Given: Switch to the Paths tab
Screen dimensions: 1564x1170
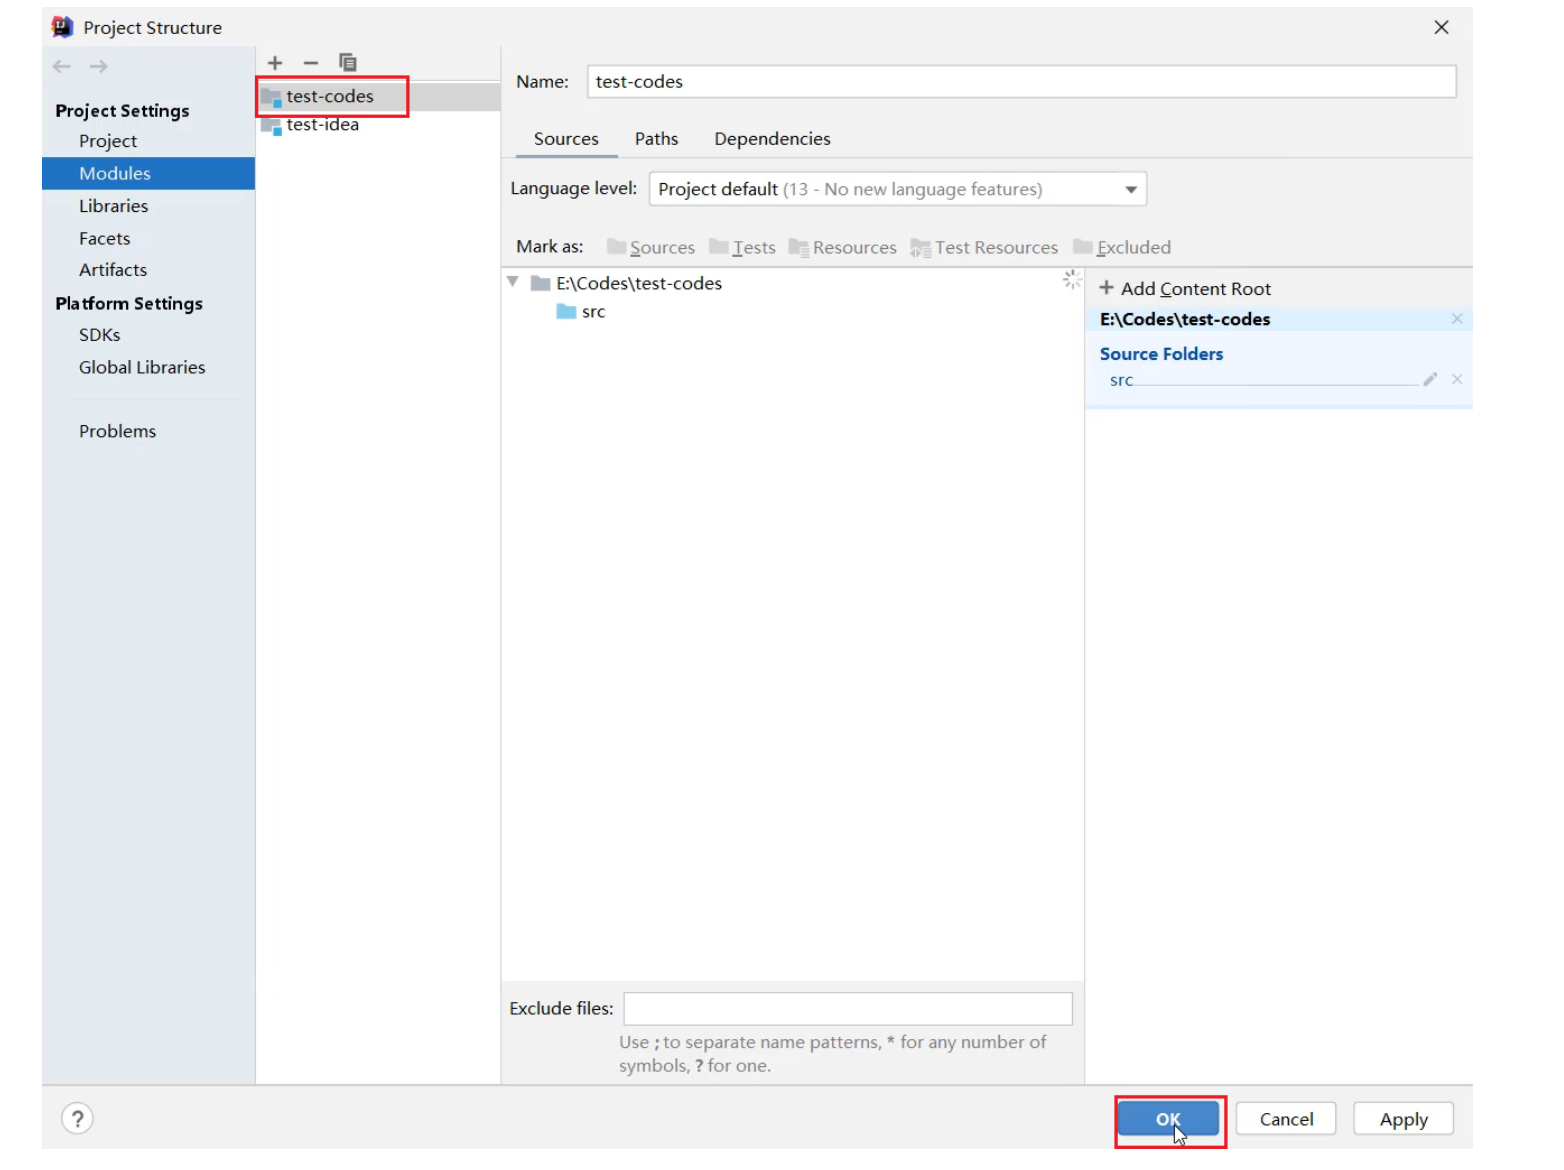Looking at the screenshot, I should [x=656, y=139].
